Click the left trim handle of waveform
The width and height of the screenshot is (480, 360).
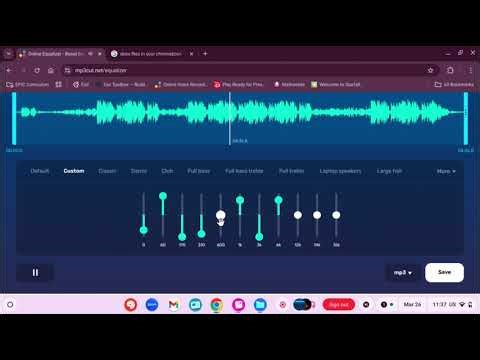coord(14,119)
